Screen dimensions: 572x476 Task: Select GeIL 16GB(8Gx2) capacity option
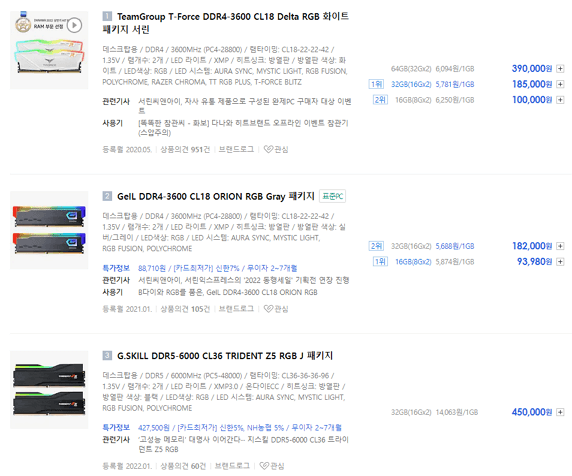click(413, 262)
